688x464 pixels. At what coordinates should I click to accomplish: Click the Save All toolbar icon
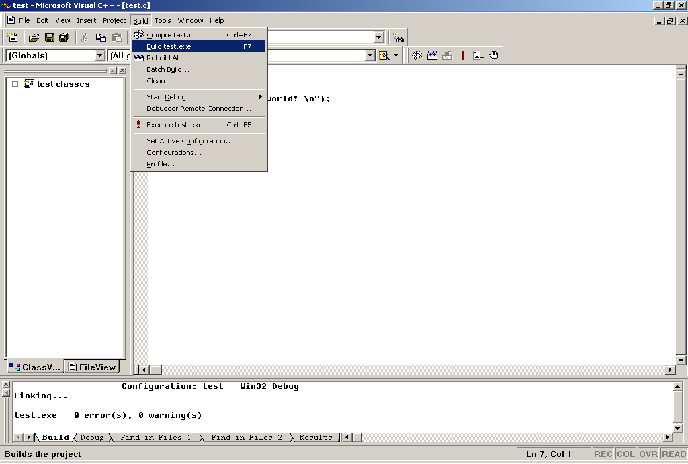point(64,38)
